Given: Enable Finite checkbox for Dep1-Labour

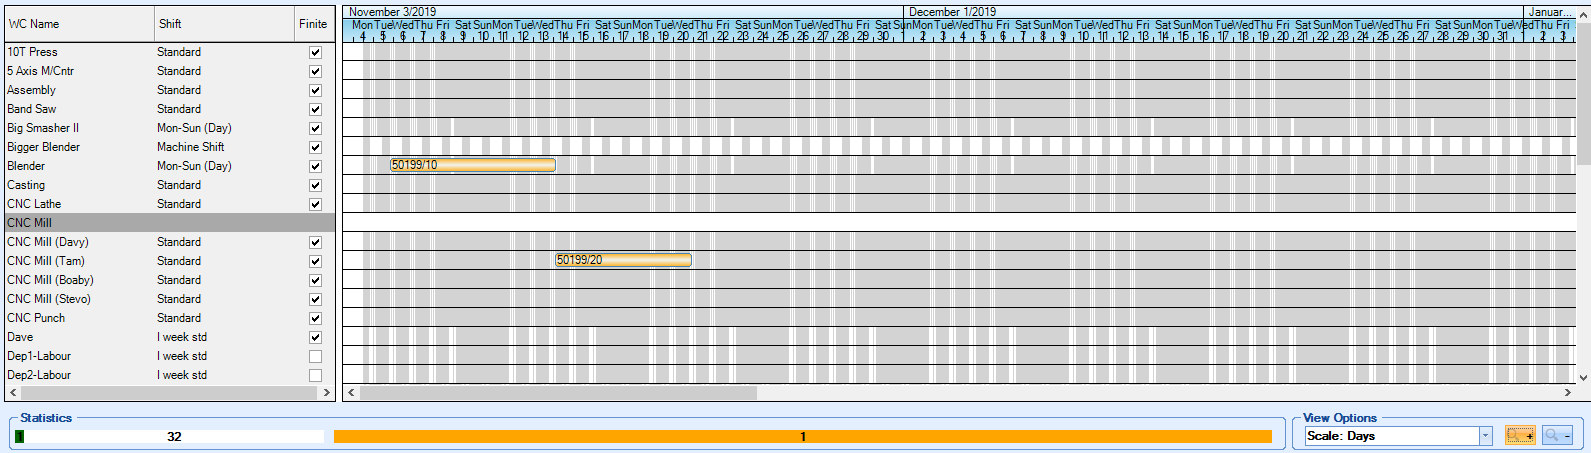Looking at the screenshot, I should (x=315, y=356).
